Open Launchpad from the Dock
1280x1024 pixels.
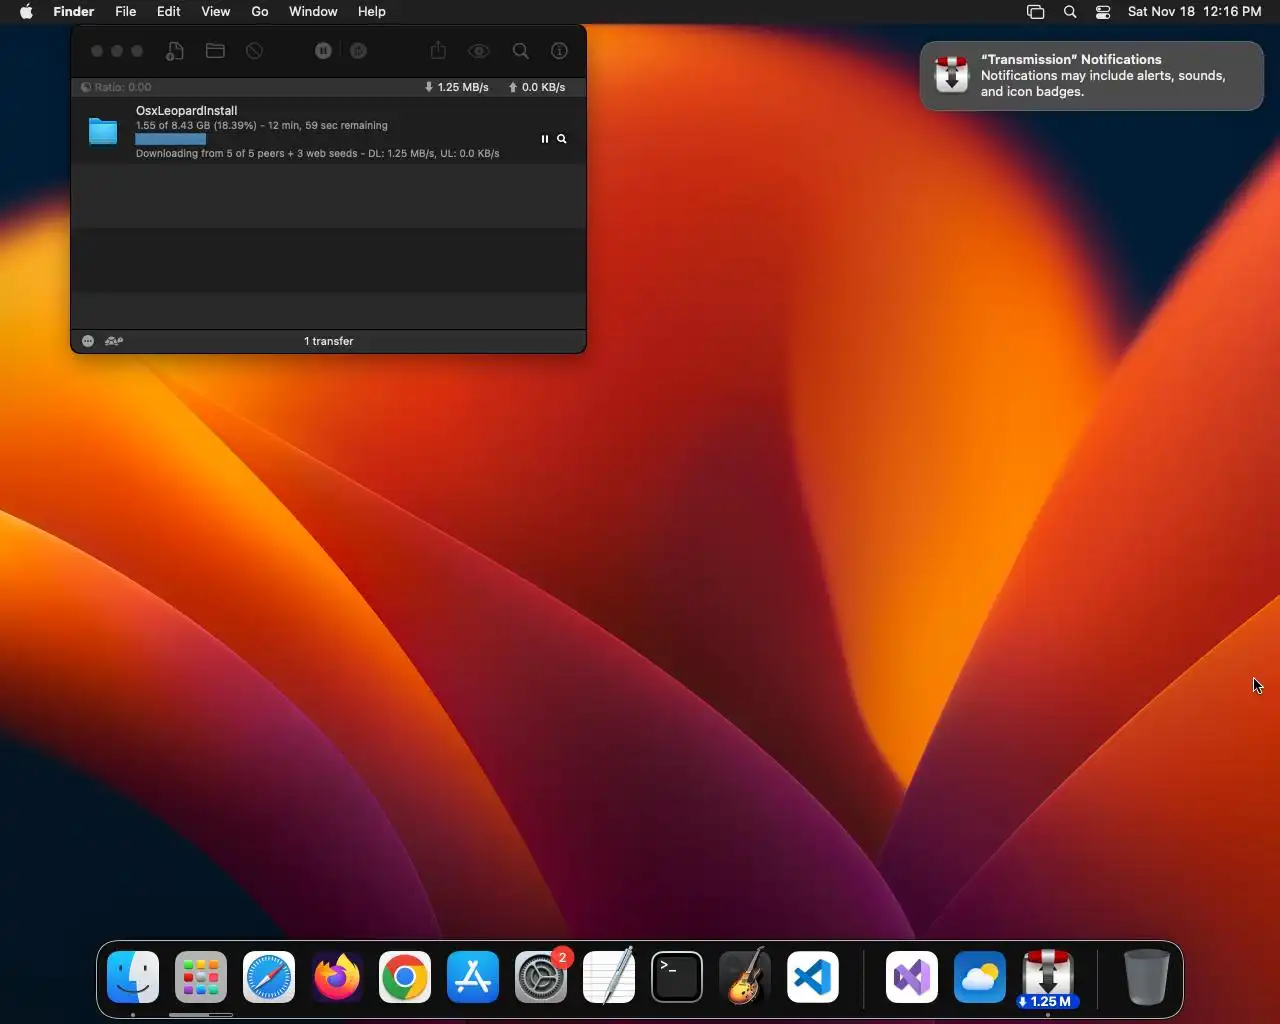click(x=201, y=977)
